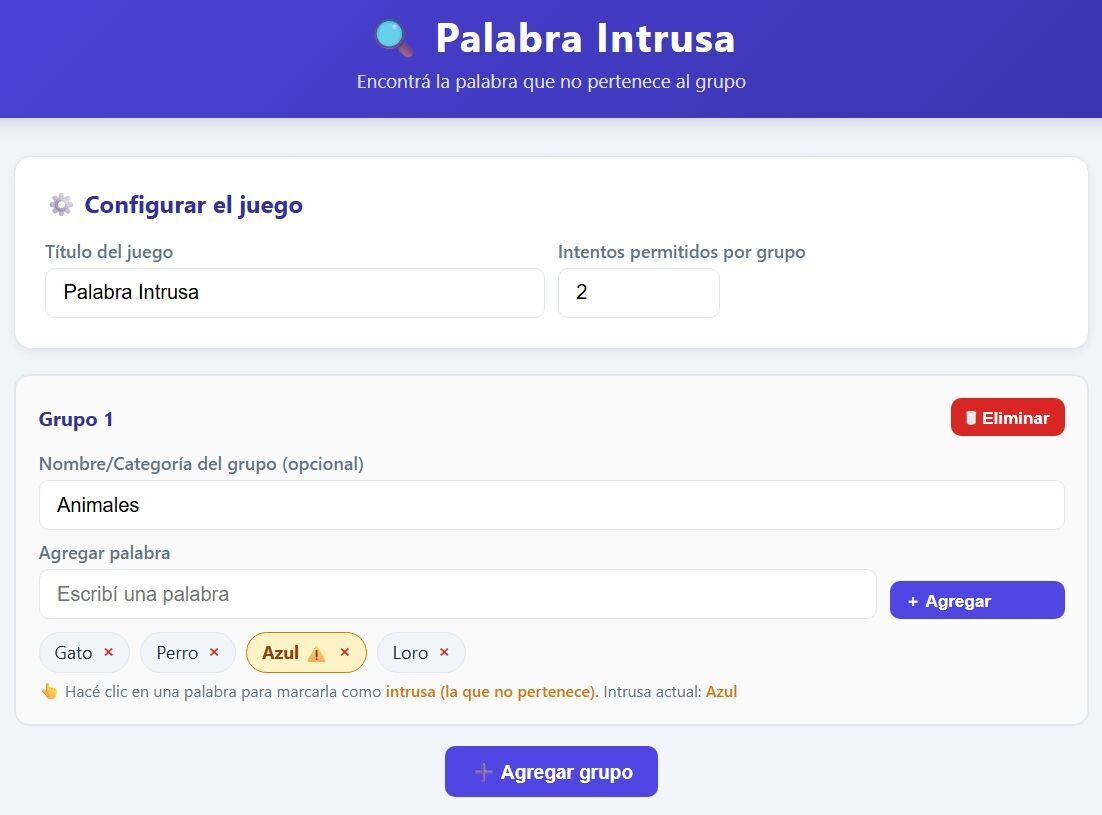Screen dimensions: 1102x815
Task: Remove the word Perro with its x
Action: point(214,652)
